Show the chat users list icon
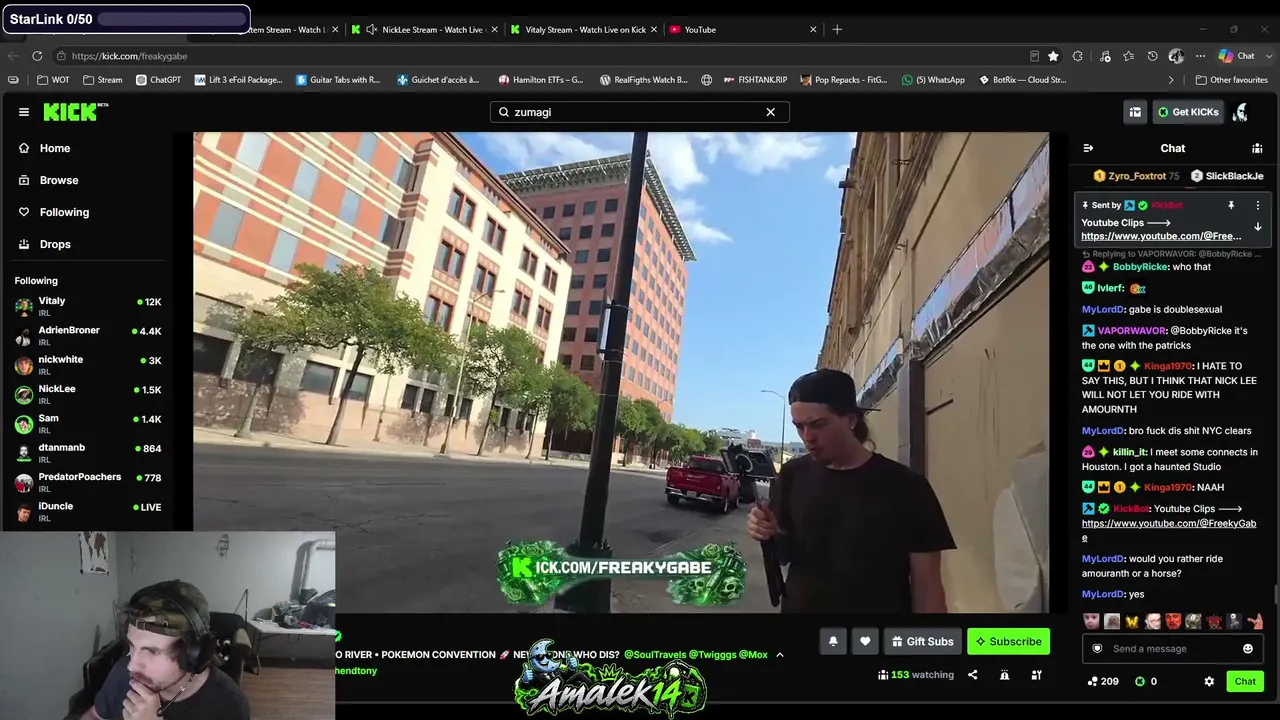The image size is (1280, 720). tap(1257, 148)
